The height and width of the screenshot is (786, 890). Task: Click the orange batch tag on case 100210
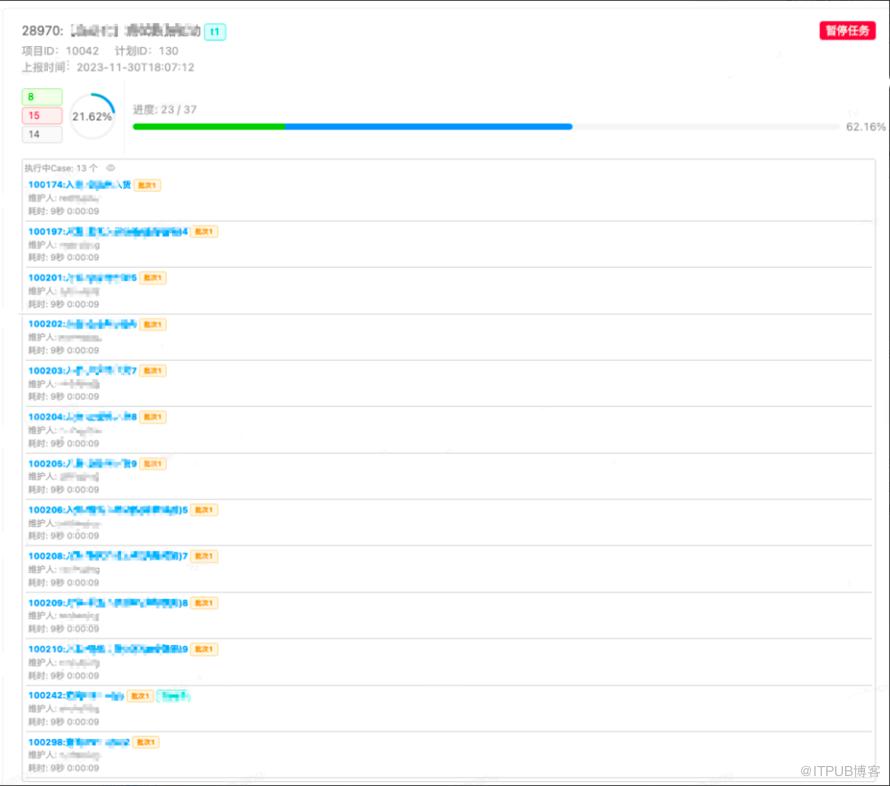click(x=204, y=649)
